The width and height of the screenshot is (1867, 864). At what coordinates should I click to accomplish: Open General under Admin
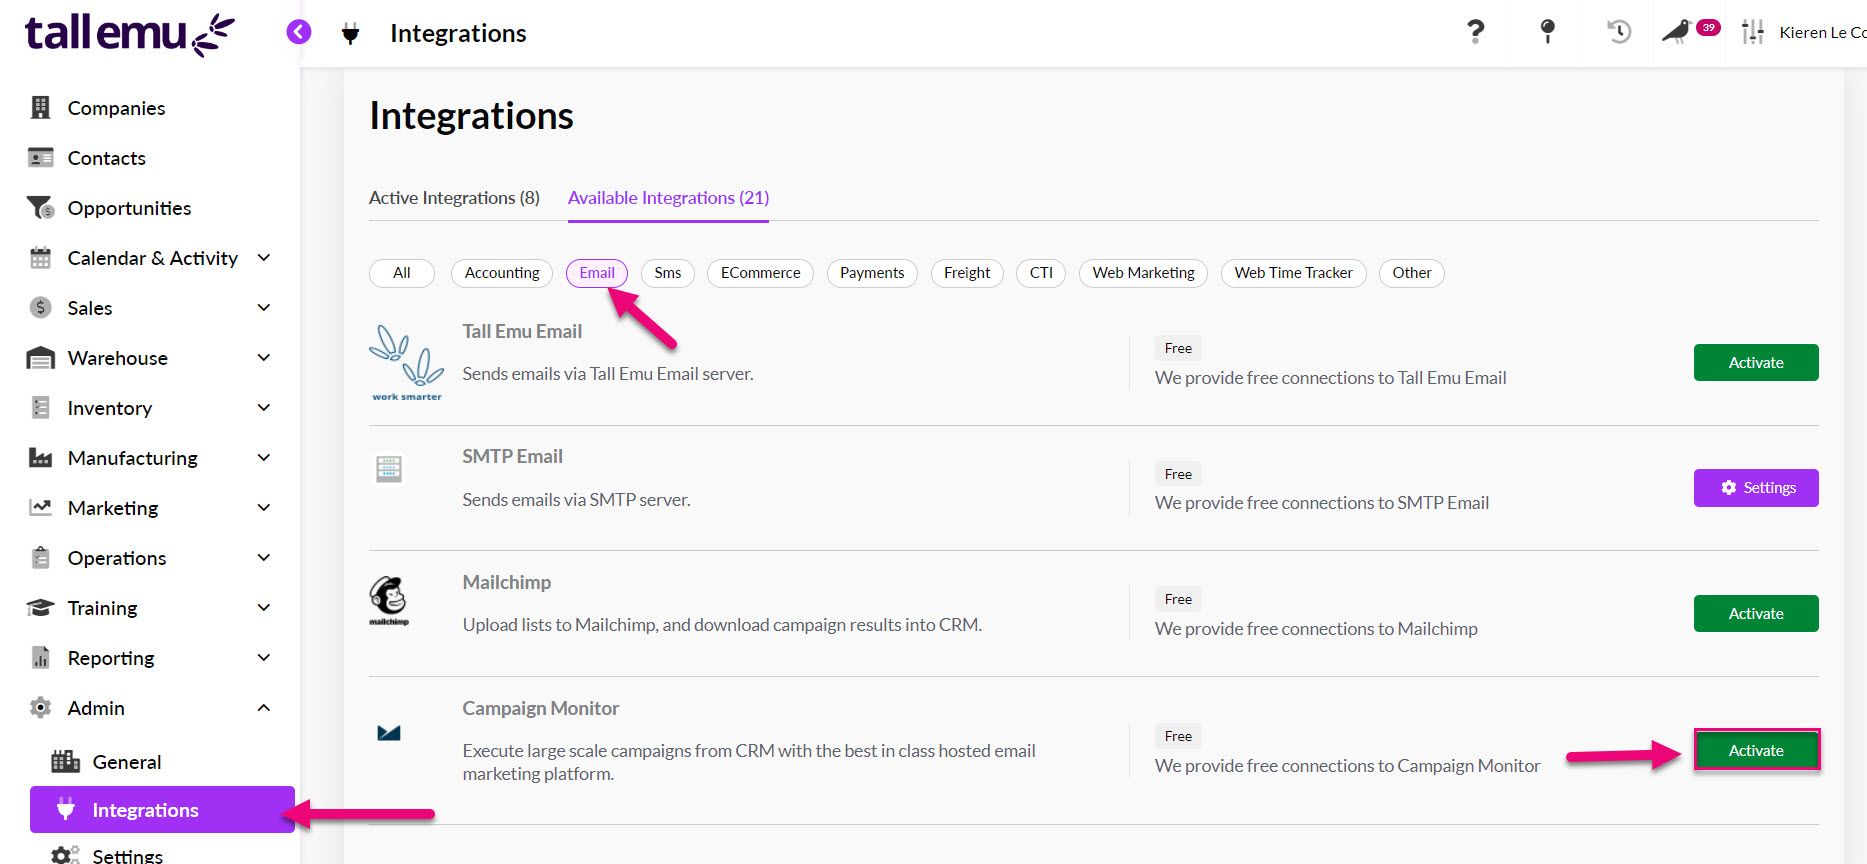(127, 762)
